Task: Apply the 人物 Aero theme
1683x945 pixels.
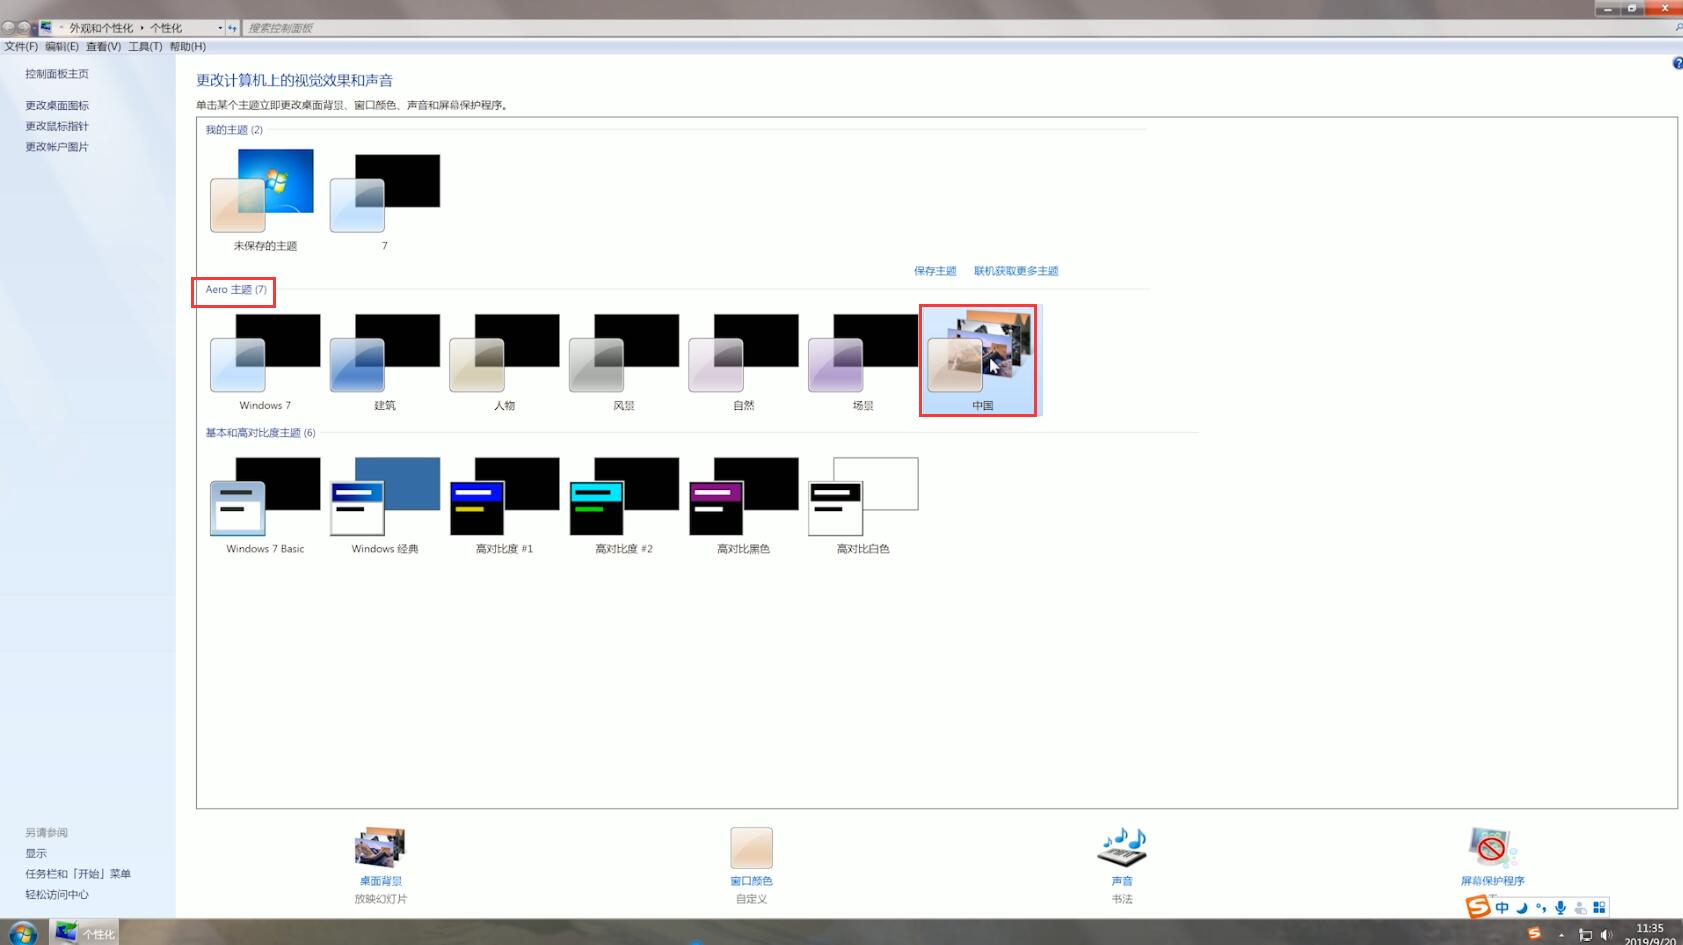Action: (504, 361)
